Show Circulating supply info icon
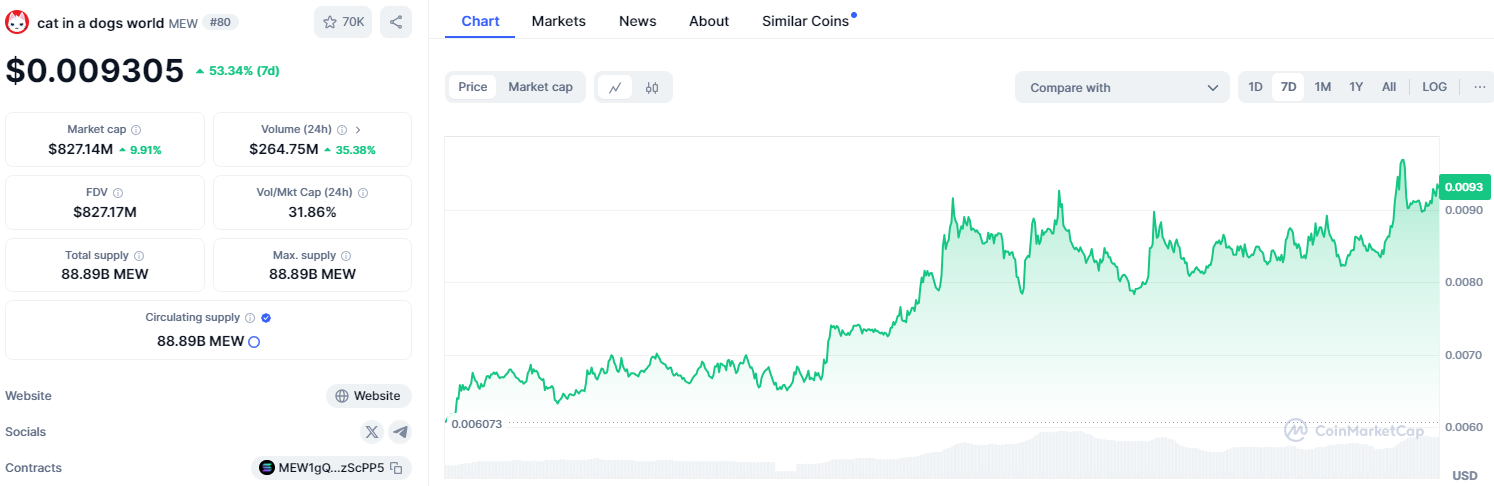The height and width of the screenshot is (486, 1494). coord(250,318)
